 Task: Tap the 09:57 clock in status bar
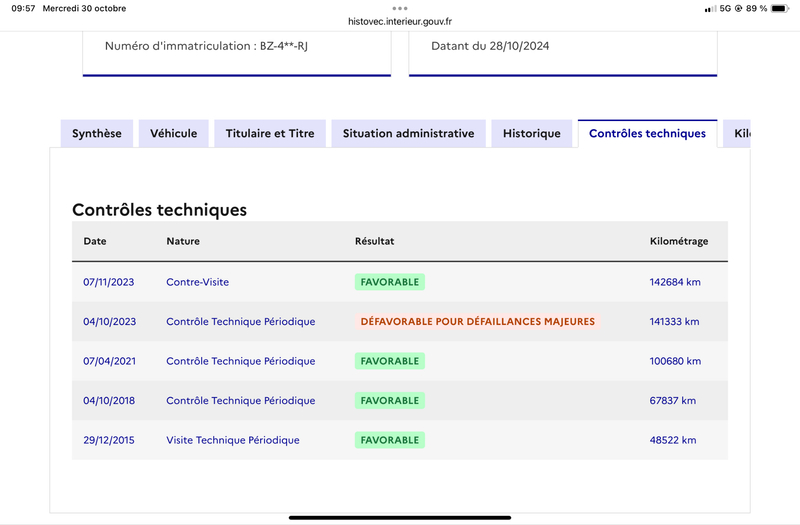pos(23,8)
